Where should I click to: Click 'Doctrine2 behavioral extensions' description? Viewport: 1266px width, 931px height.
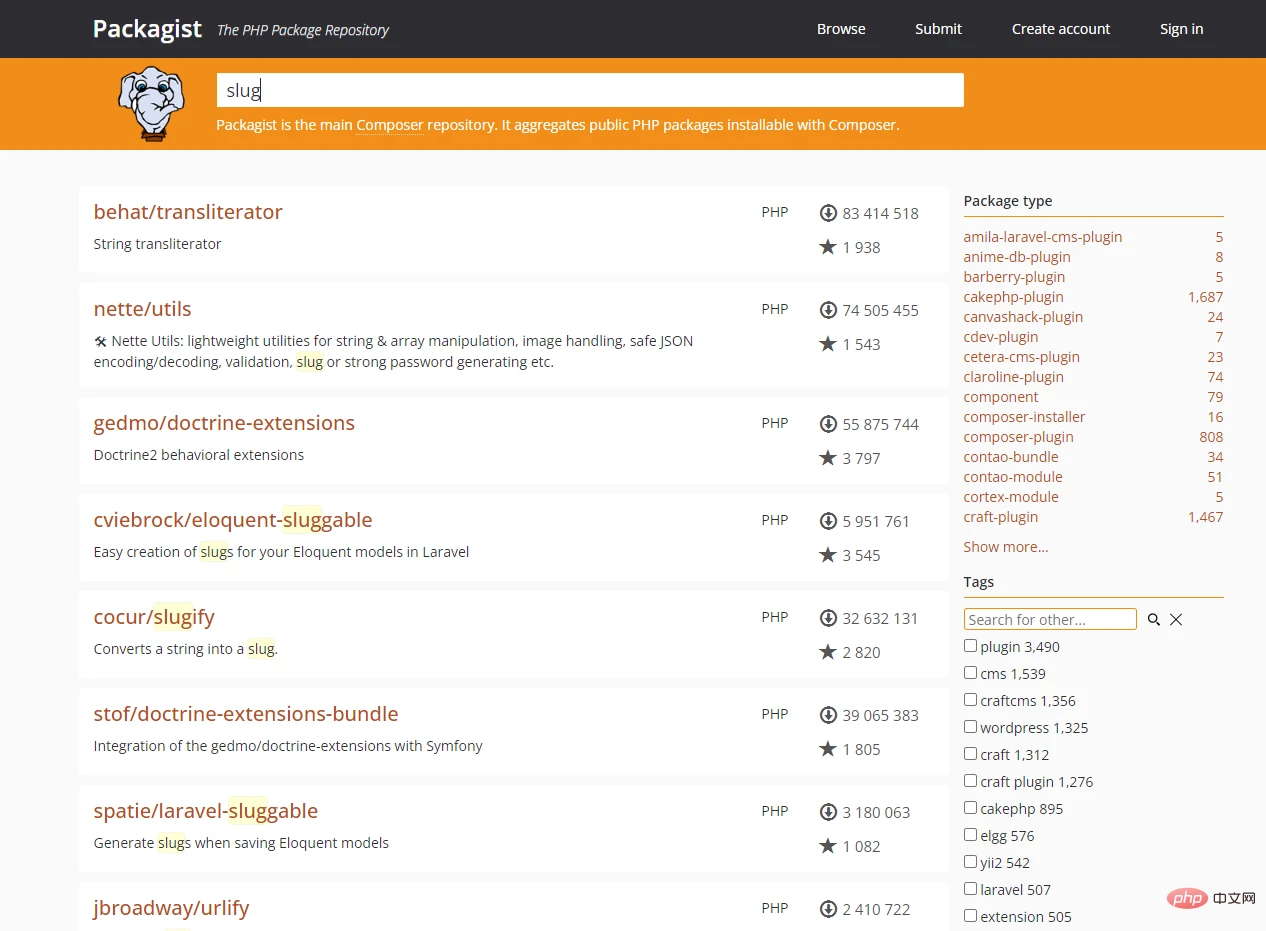point(198,455)
